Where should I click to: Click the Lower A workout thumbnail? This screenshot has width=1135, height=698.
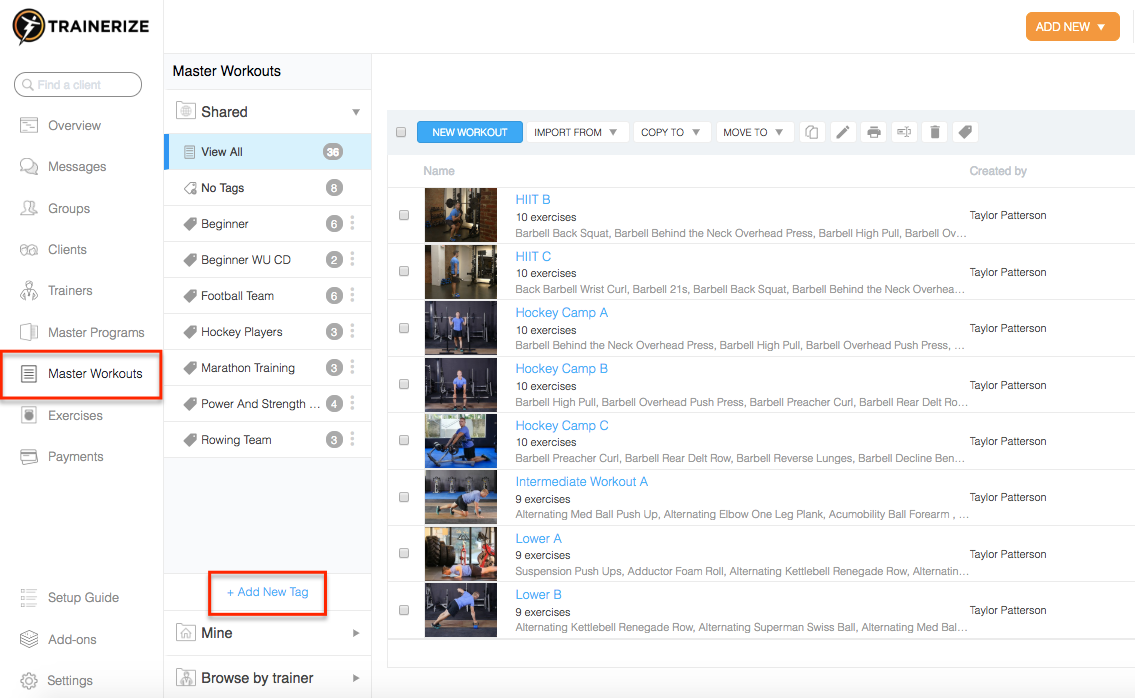point(461,554)
